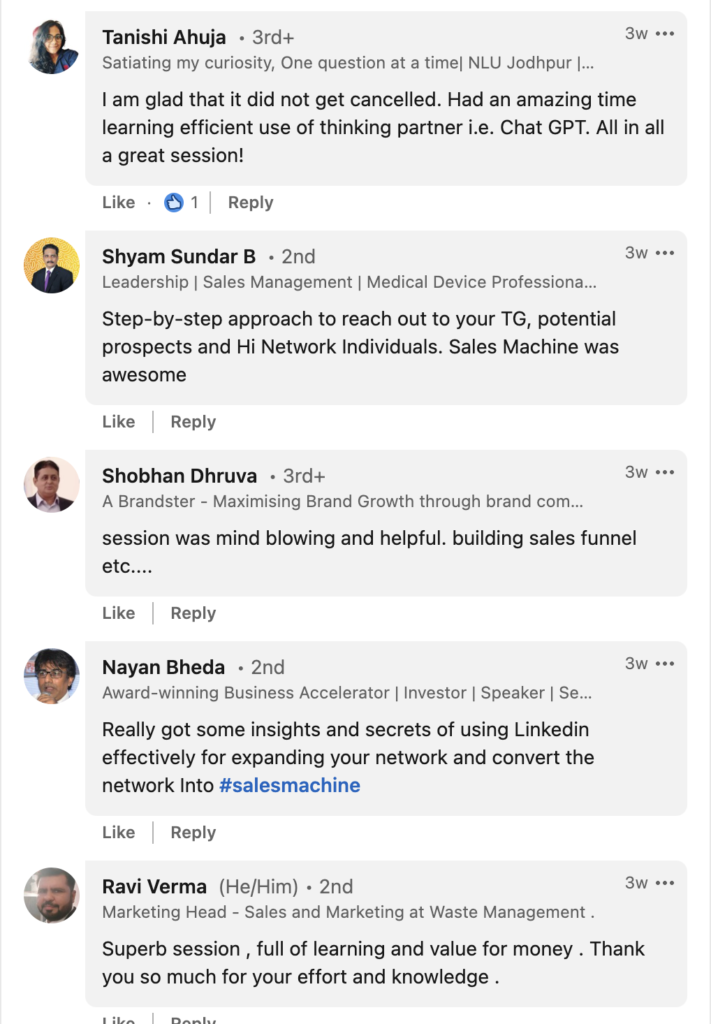Open the three-dot menu on Tanishi Ahuja's comment

(665, 34)
